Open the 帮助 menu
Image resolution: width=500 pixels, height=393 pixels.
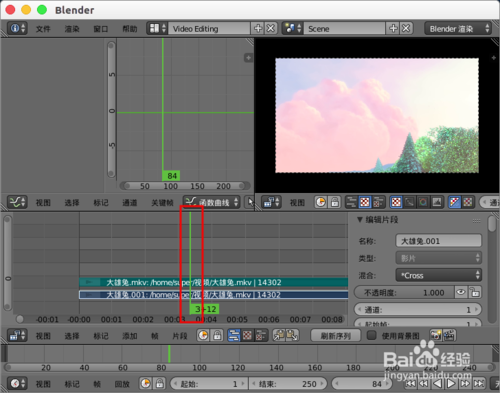(x=130, y=29)
